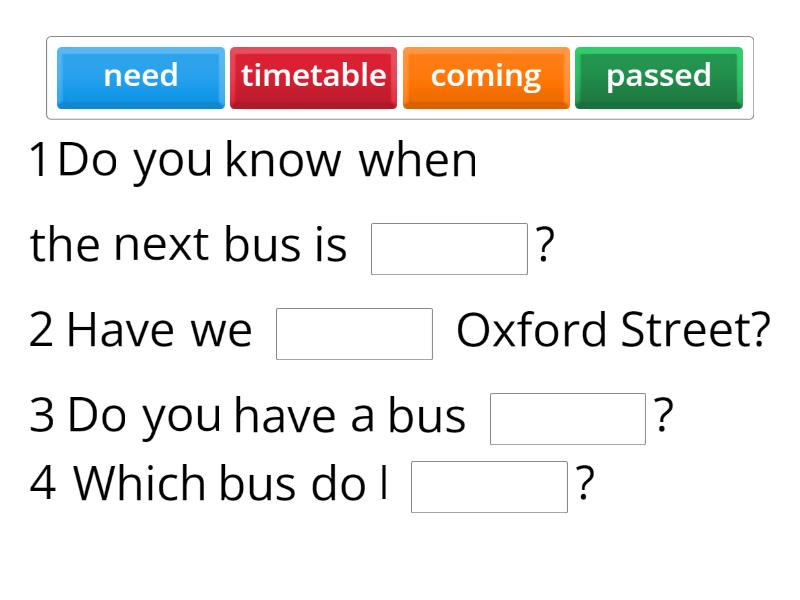Select the 'passed' word tile
The image size is (800, 600).
pos(657,75)
